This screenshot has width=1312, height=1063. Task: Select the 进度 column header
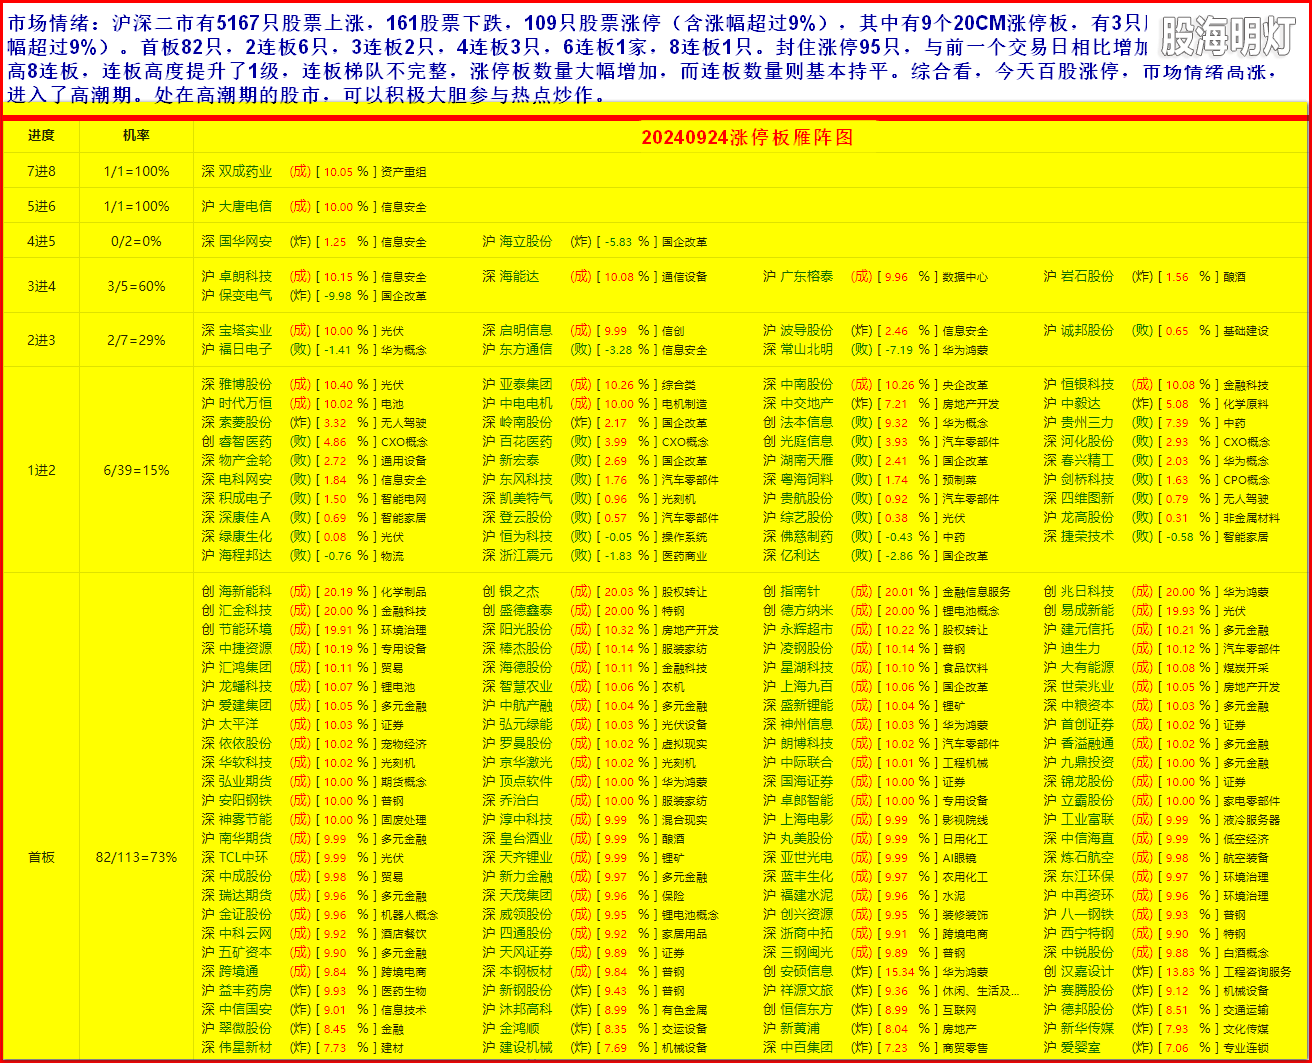point(41,135)
